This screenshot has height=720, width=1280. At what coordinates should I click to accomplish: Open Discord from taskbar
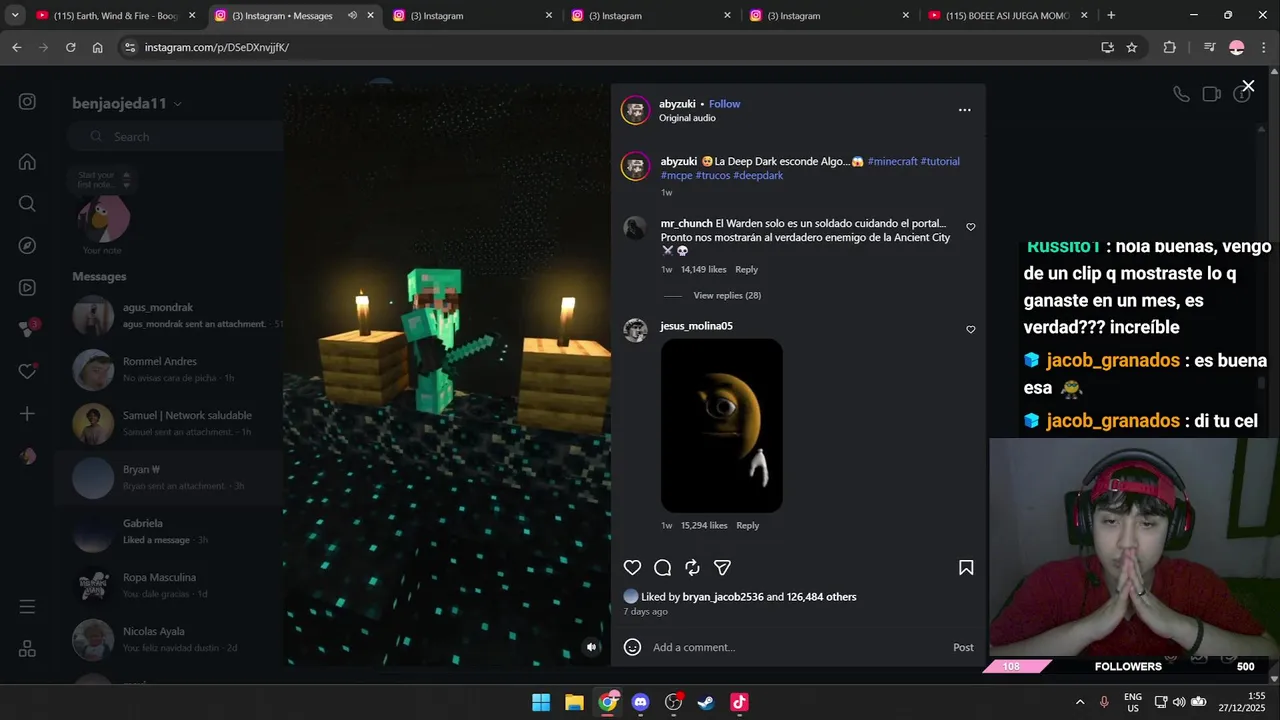(x=640, y=702)
